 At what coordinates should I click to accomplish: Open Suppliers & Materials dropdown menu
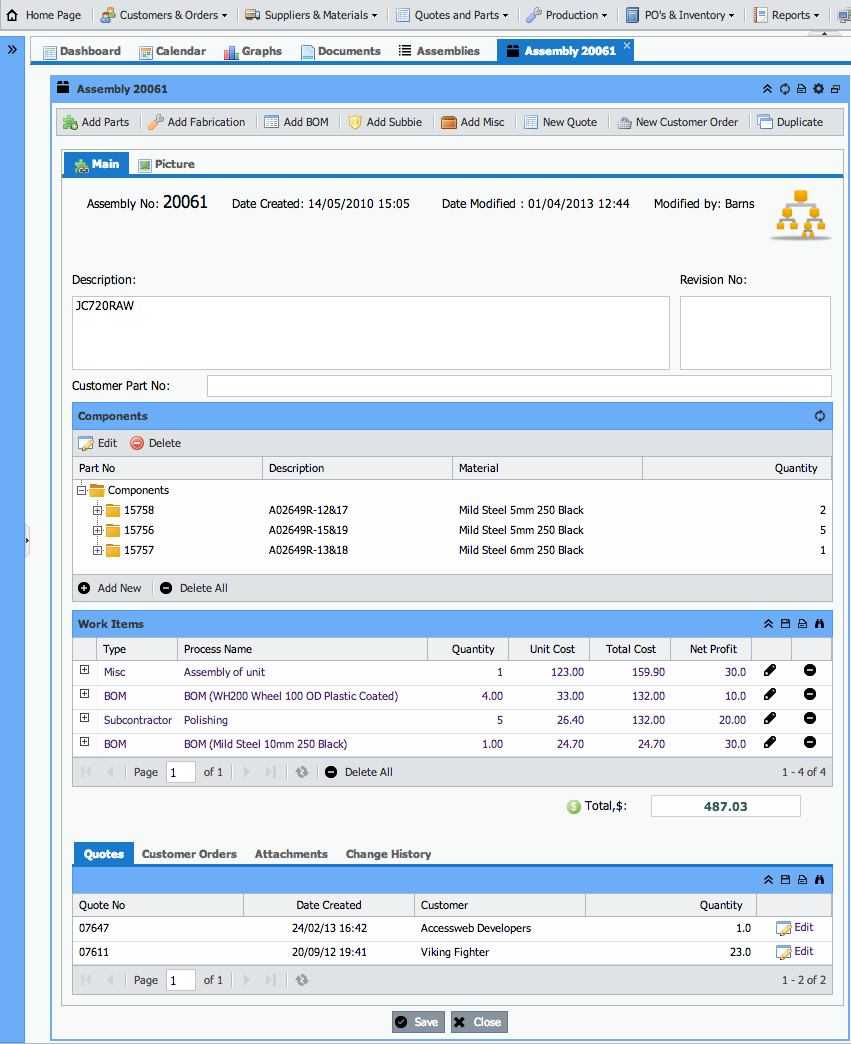[311, 15]
